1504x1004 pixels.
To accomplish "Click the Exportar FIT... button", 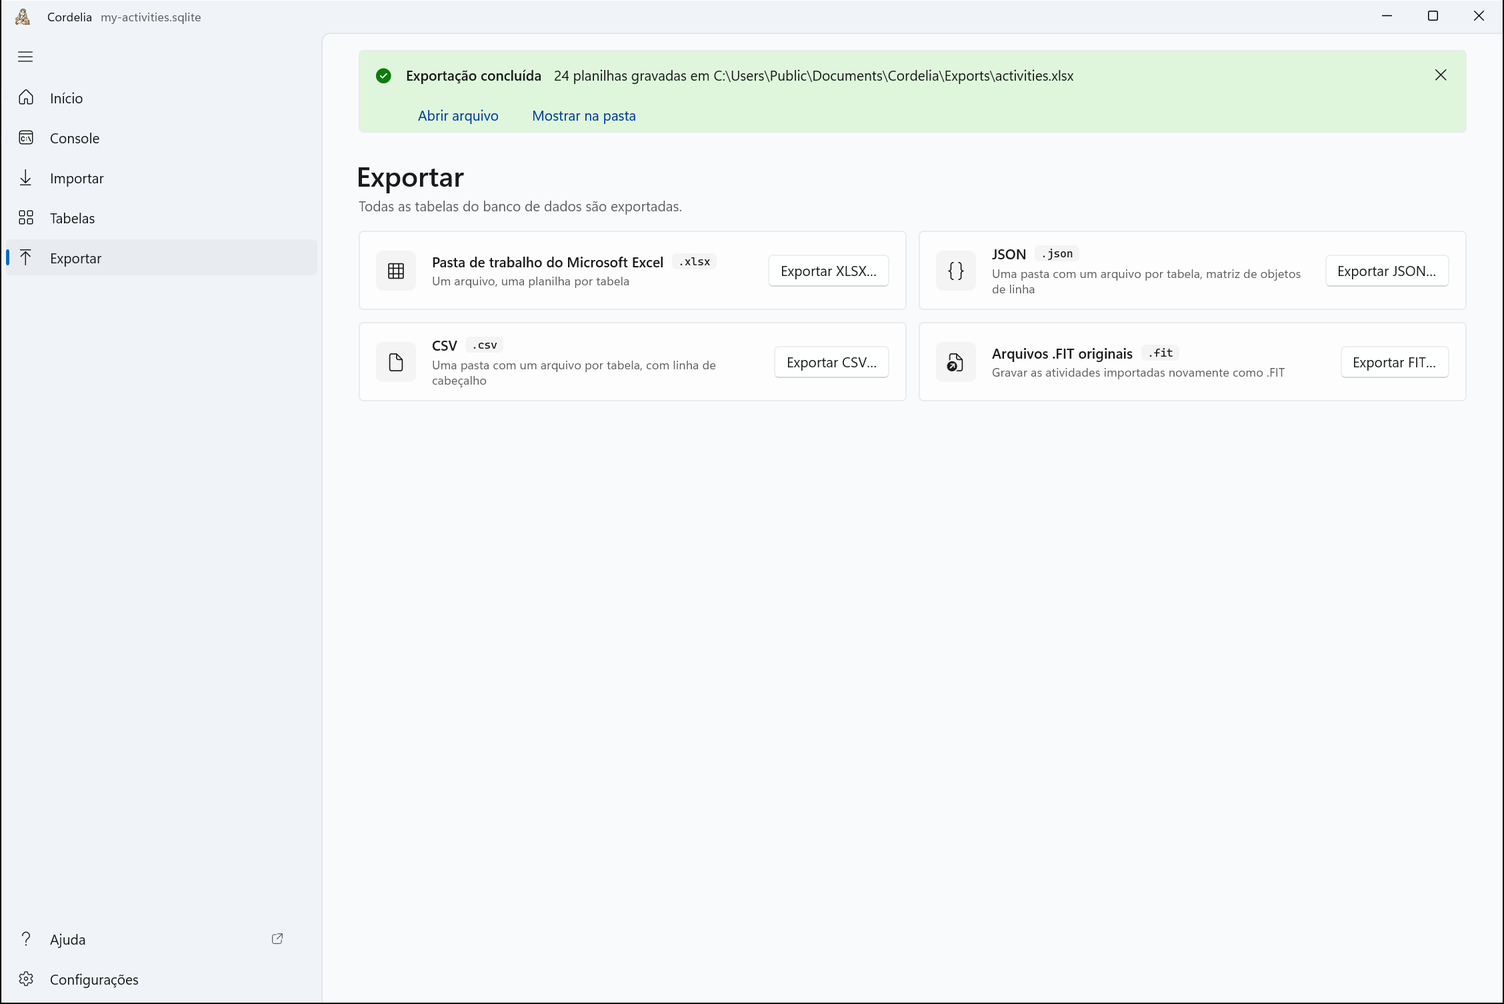I will tap(1394, 362).
